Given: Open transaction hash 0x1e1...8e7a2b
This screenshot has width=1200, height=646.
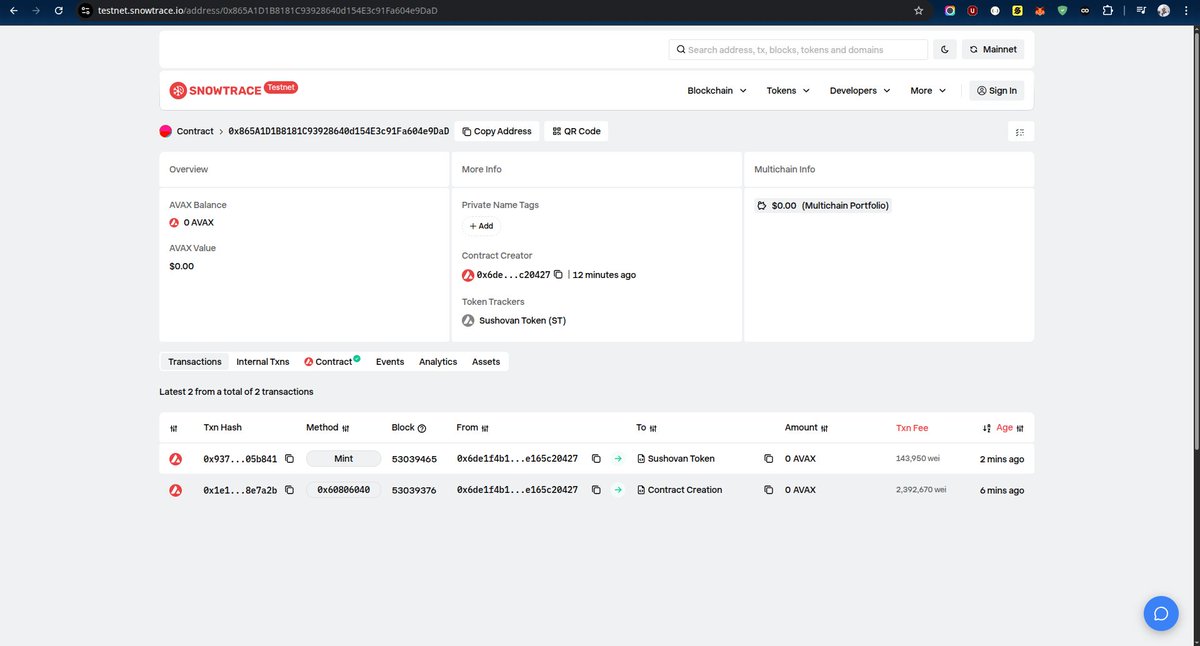Looking at the screenshot, I should (240, 490).
